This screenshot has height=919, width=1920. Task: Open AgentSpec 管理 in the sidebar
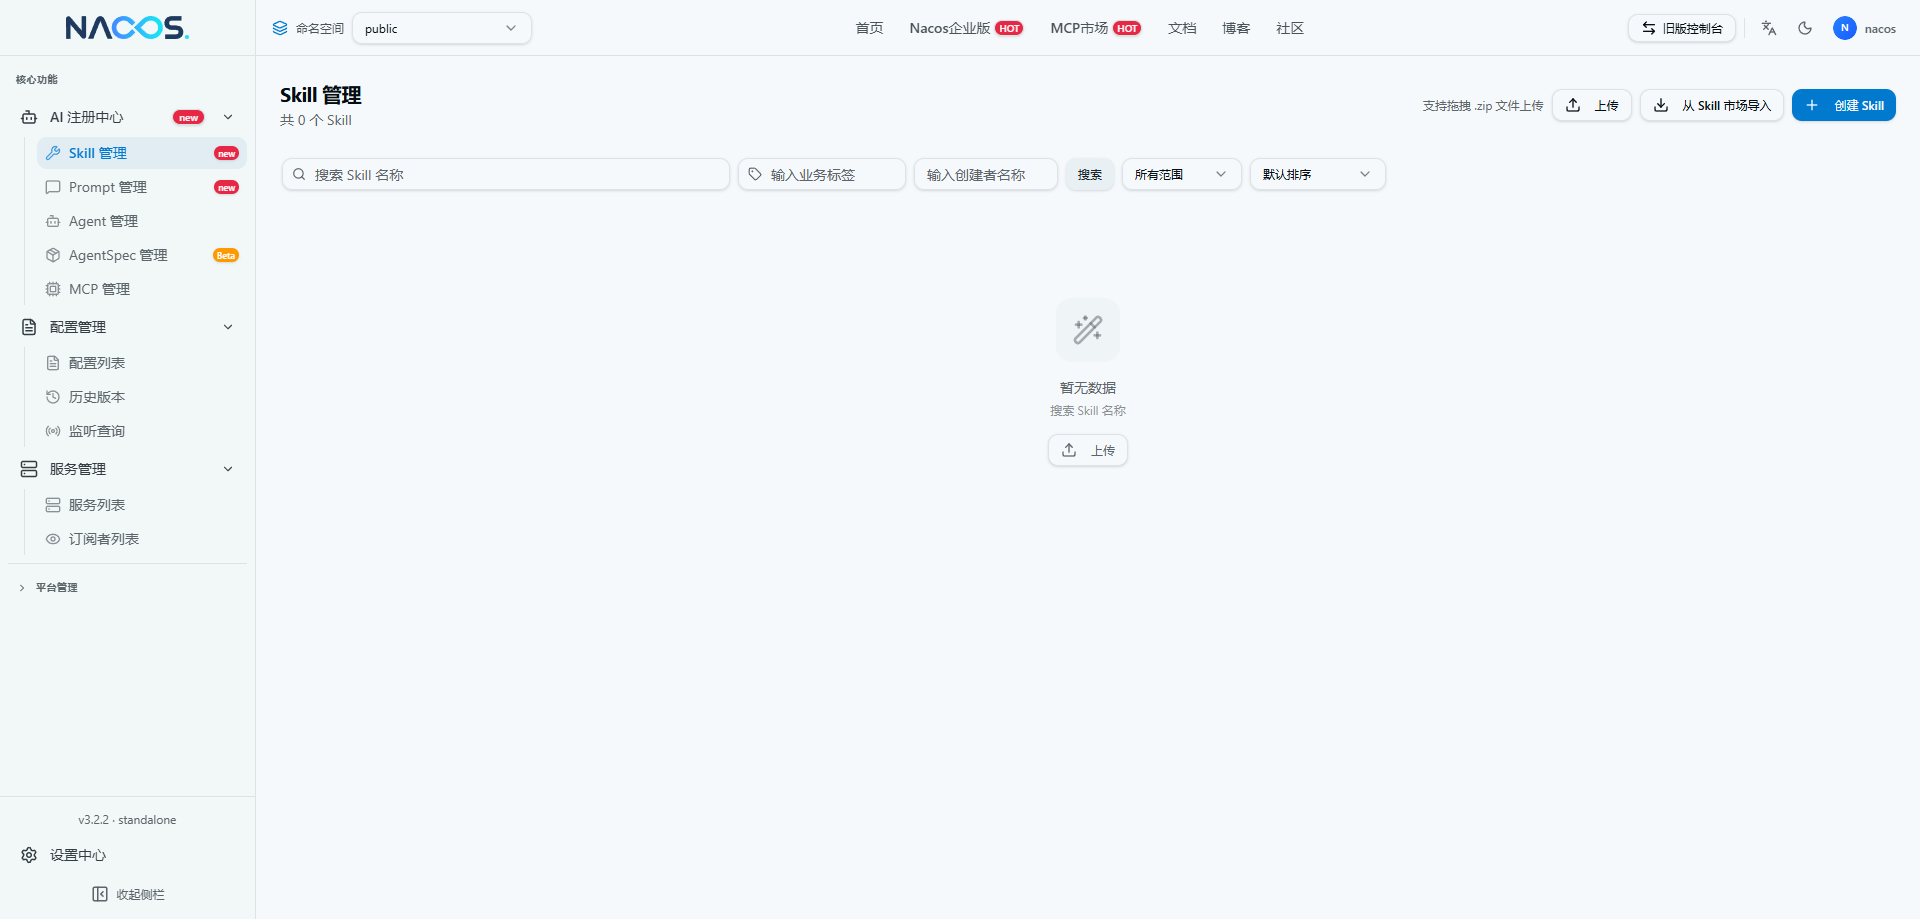[x=142, y=255]
